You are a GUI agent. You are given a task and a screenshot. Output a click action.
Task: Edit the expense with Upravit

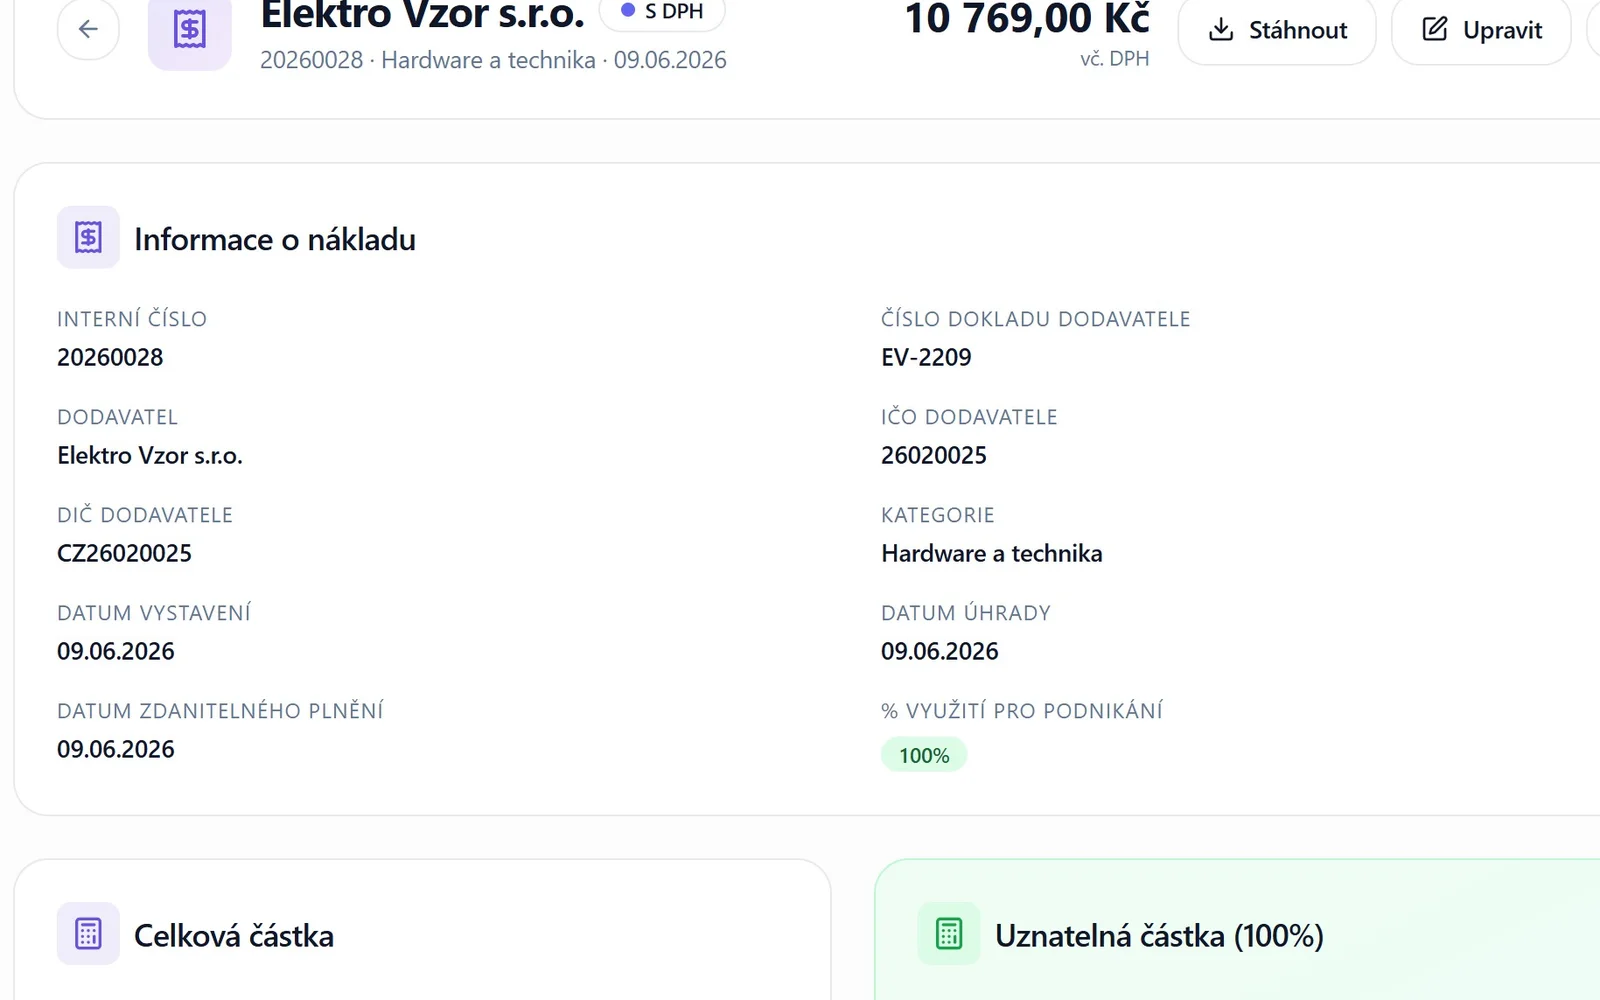1481,30
